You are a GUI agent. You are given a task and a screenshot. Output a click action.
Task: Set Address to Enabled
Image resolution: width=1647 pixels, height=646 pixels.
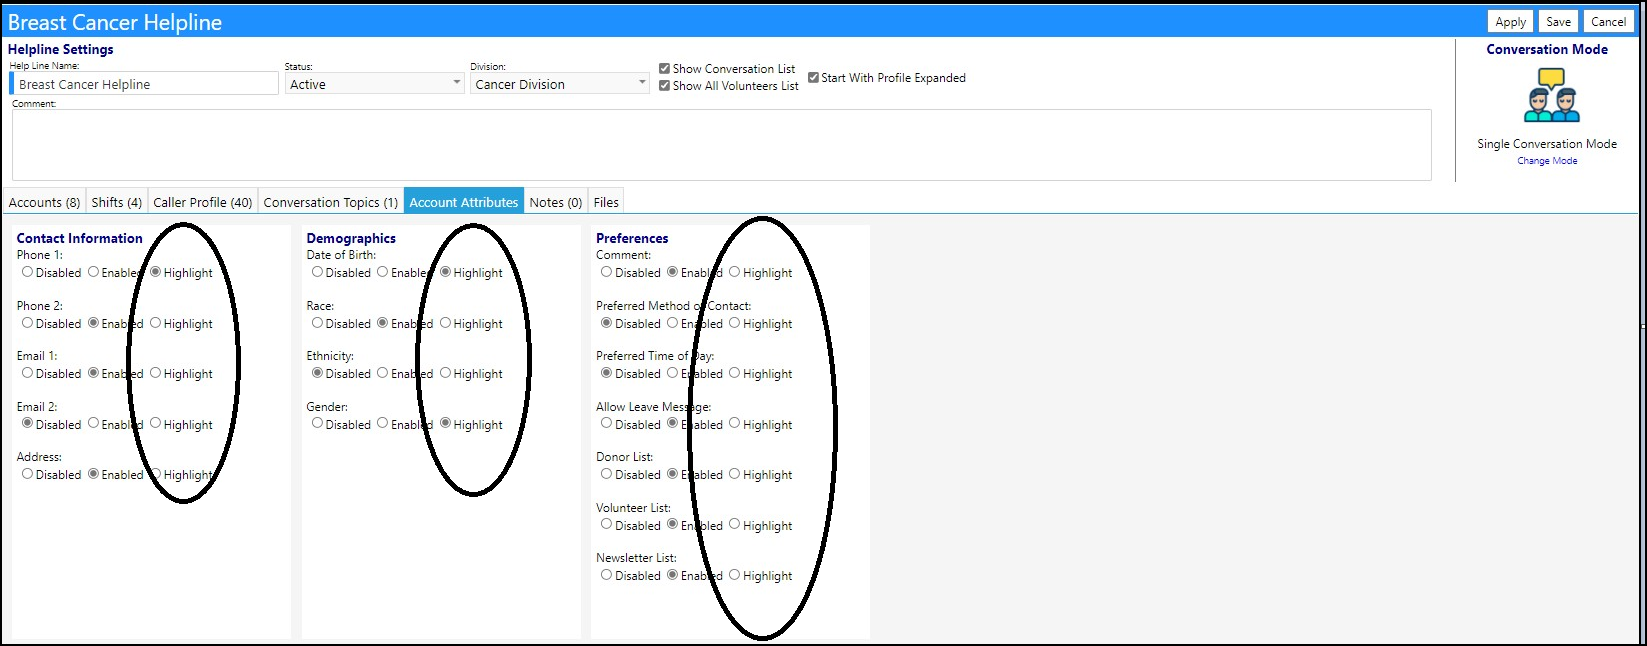pyautogui.click(x=93, y=474)
